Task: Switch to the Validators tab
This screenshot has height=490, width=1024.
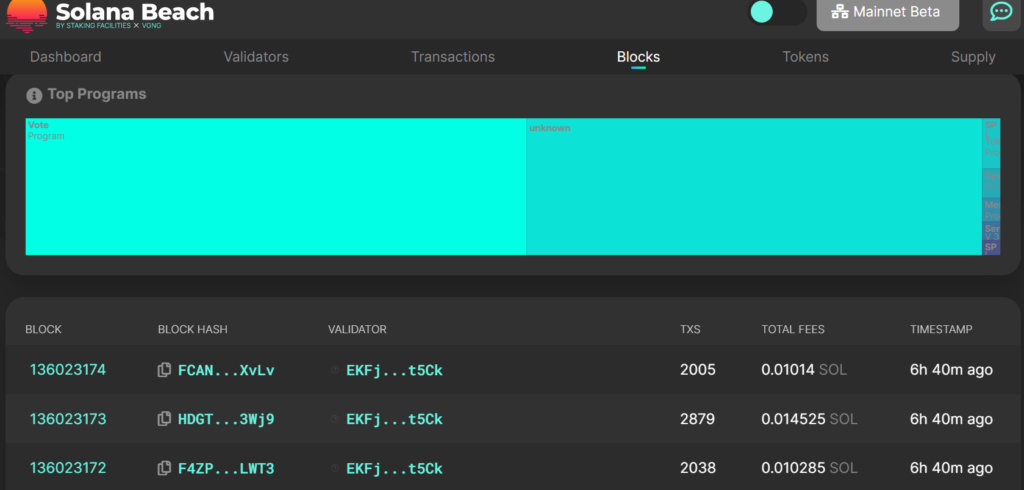Action: click(256, 57)
